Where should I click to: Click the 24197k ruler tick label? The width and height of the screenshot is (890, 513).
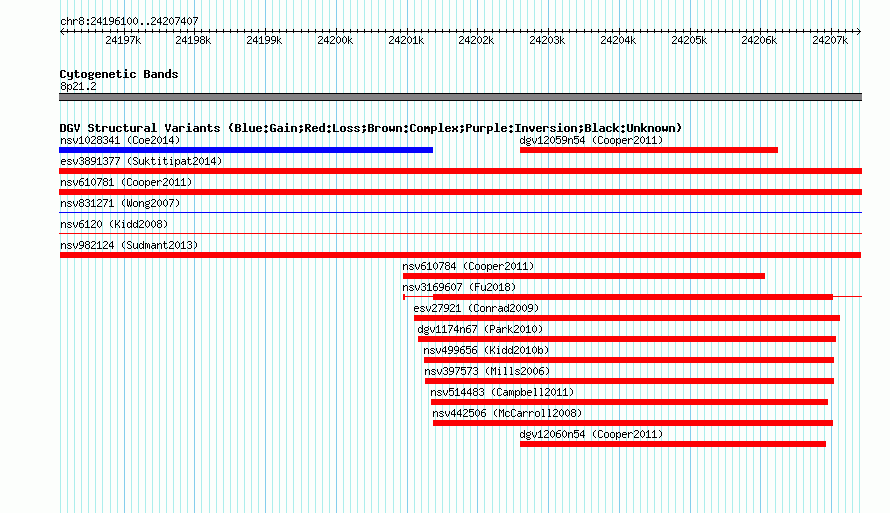(123, 40)
